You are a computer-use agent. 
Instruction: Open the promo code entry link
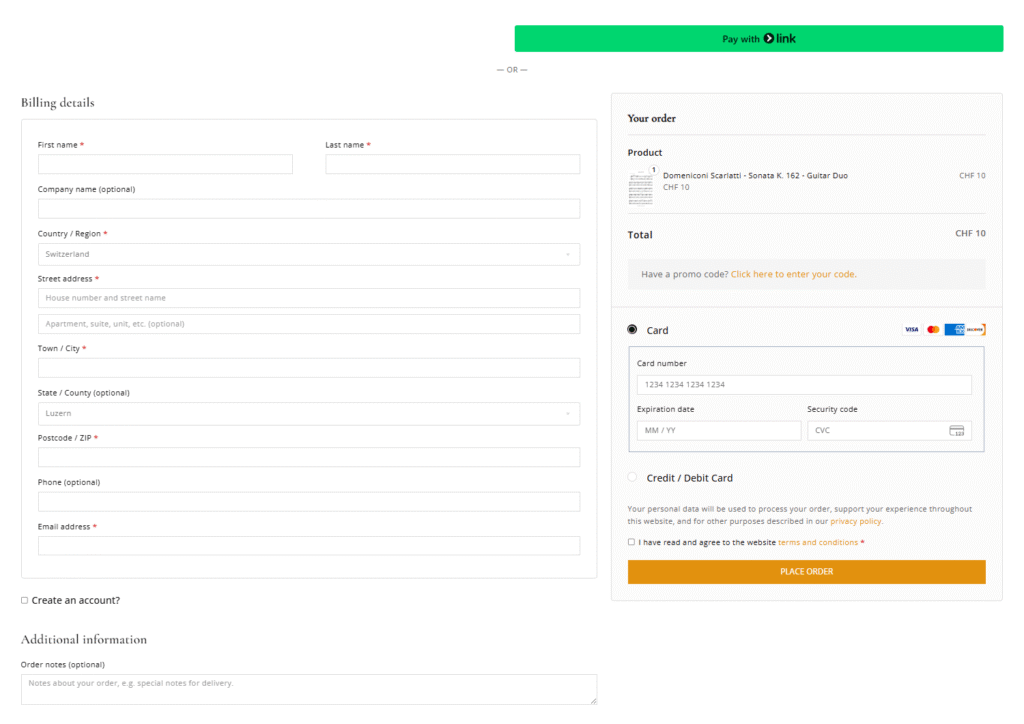pos(793,274)
